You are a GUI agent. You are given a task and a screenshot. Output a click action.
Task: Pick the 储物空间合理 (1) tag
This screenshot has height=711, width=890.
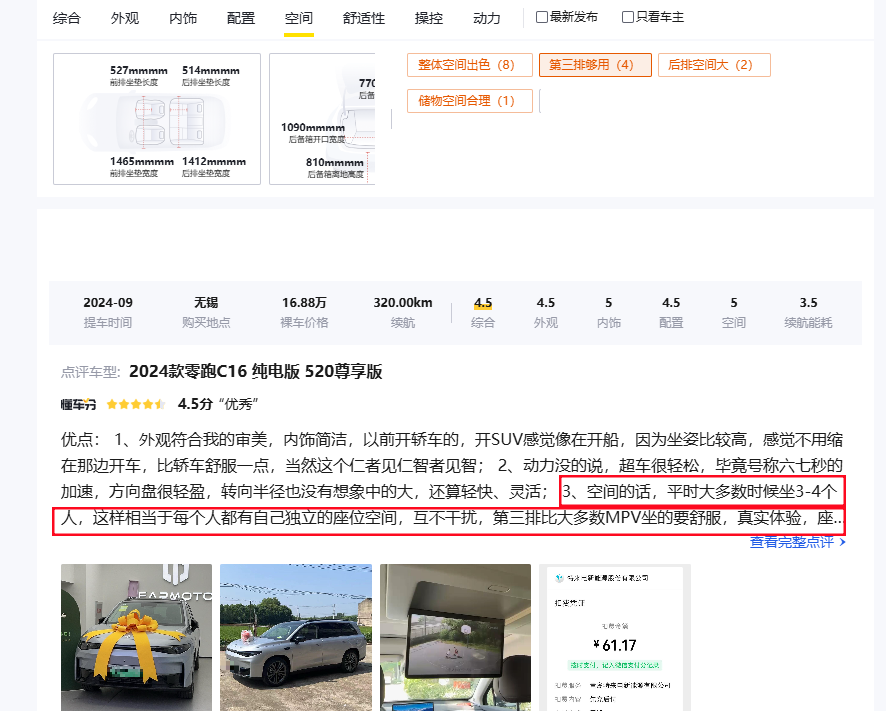coord(469,101)
